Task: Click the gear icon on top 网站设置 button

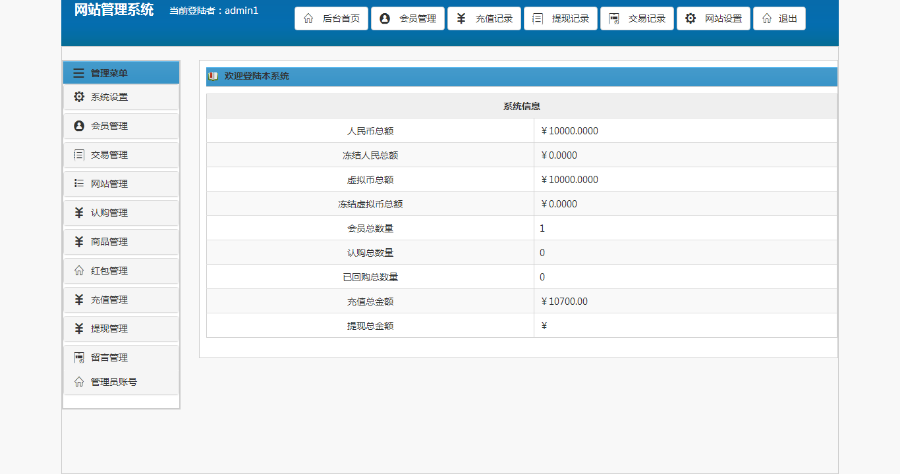Action: point(690,19)
